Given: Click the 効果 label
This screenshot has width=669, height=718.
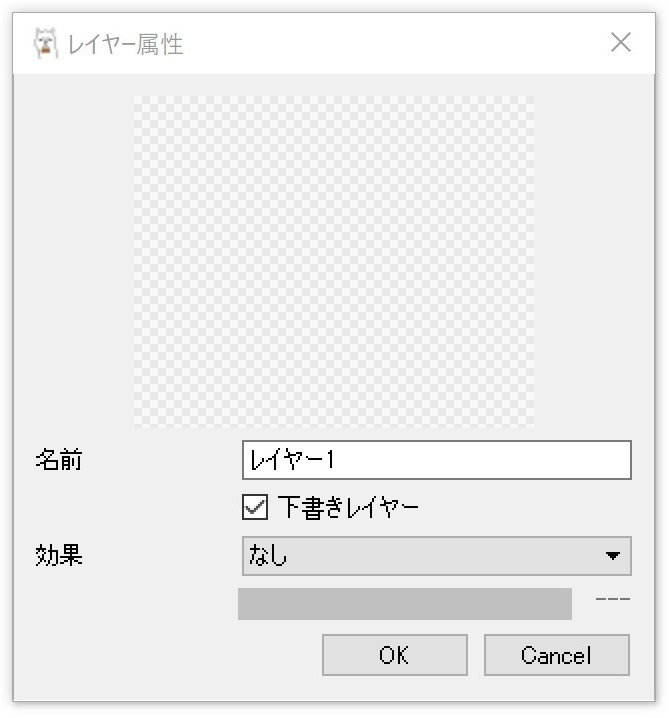Looking at the screenshot, I should pyautogui.click(x=59, y=556).
